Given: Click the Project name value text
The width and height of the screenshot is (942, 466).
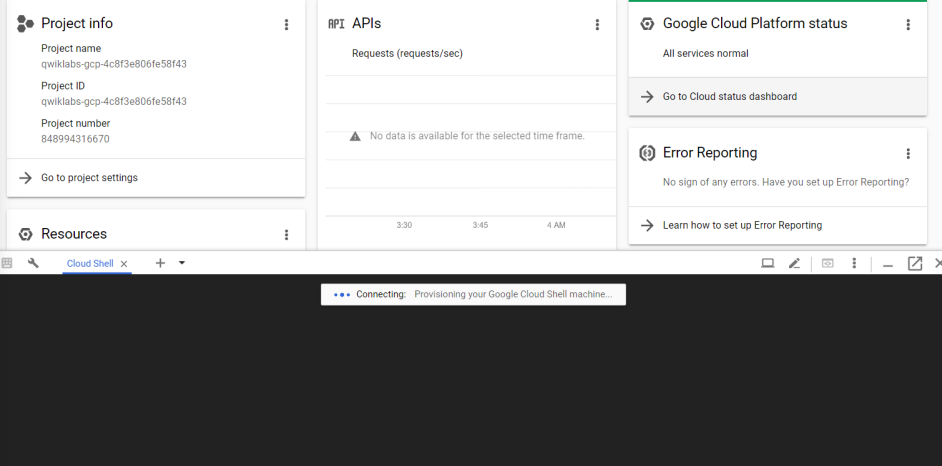Looking at the screenshot, I should point(114,64).
